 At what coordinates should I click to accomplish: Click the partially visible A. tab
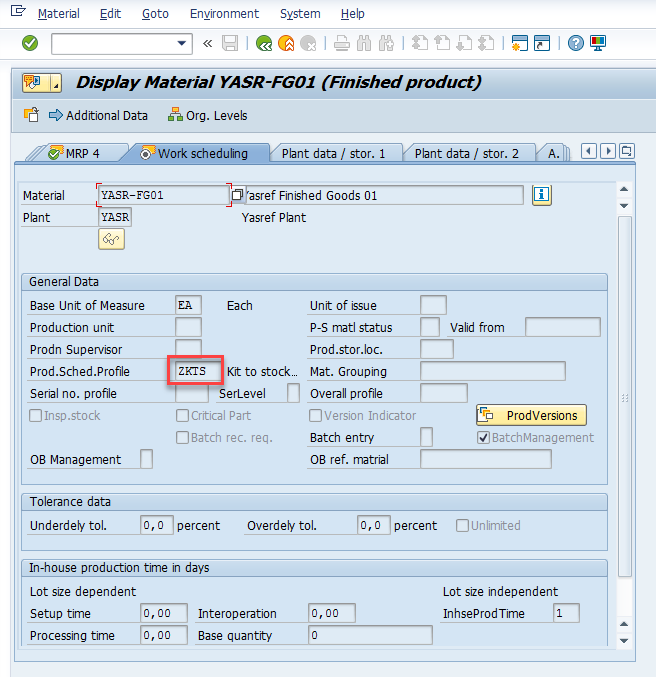pos(553,154)
